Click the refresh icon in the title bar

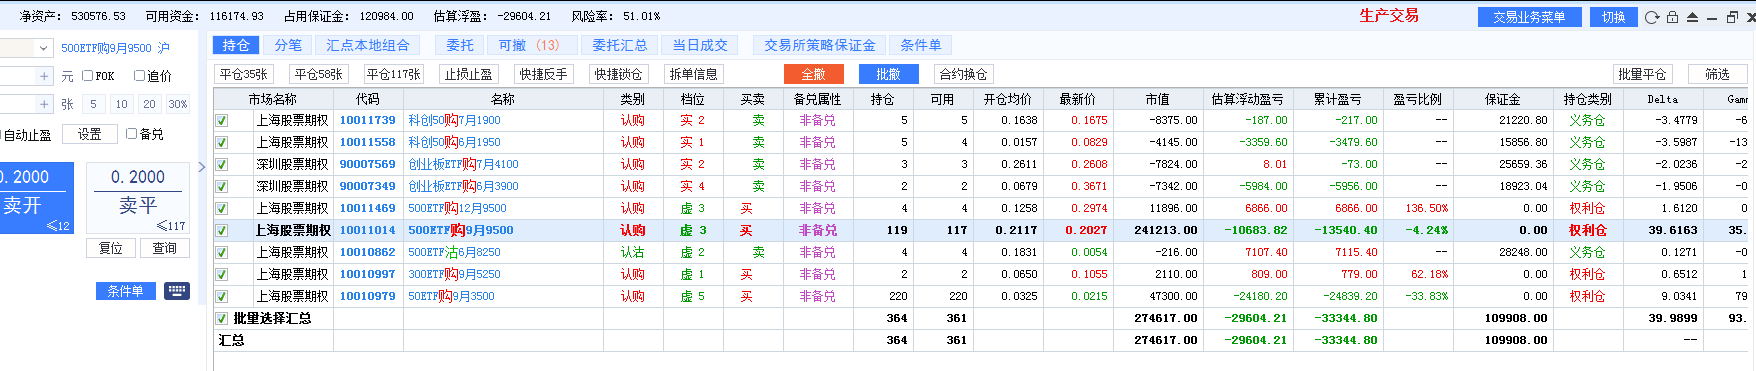click(x=1652, y=17)
